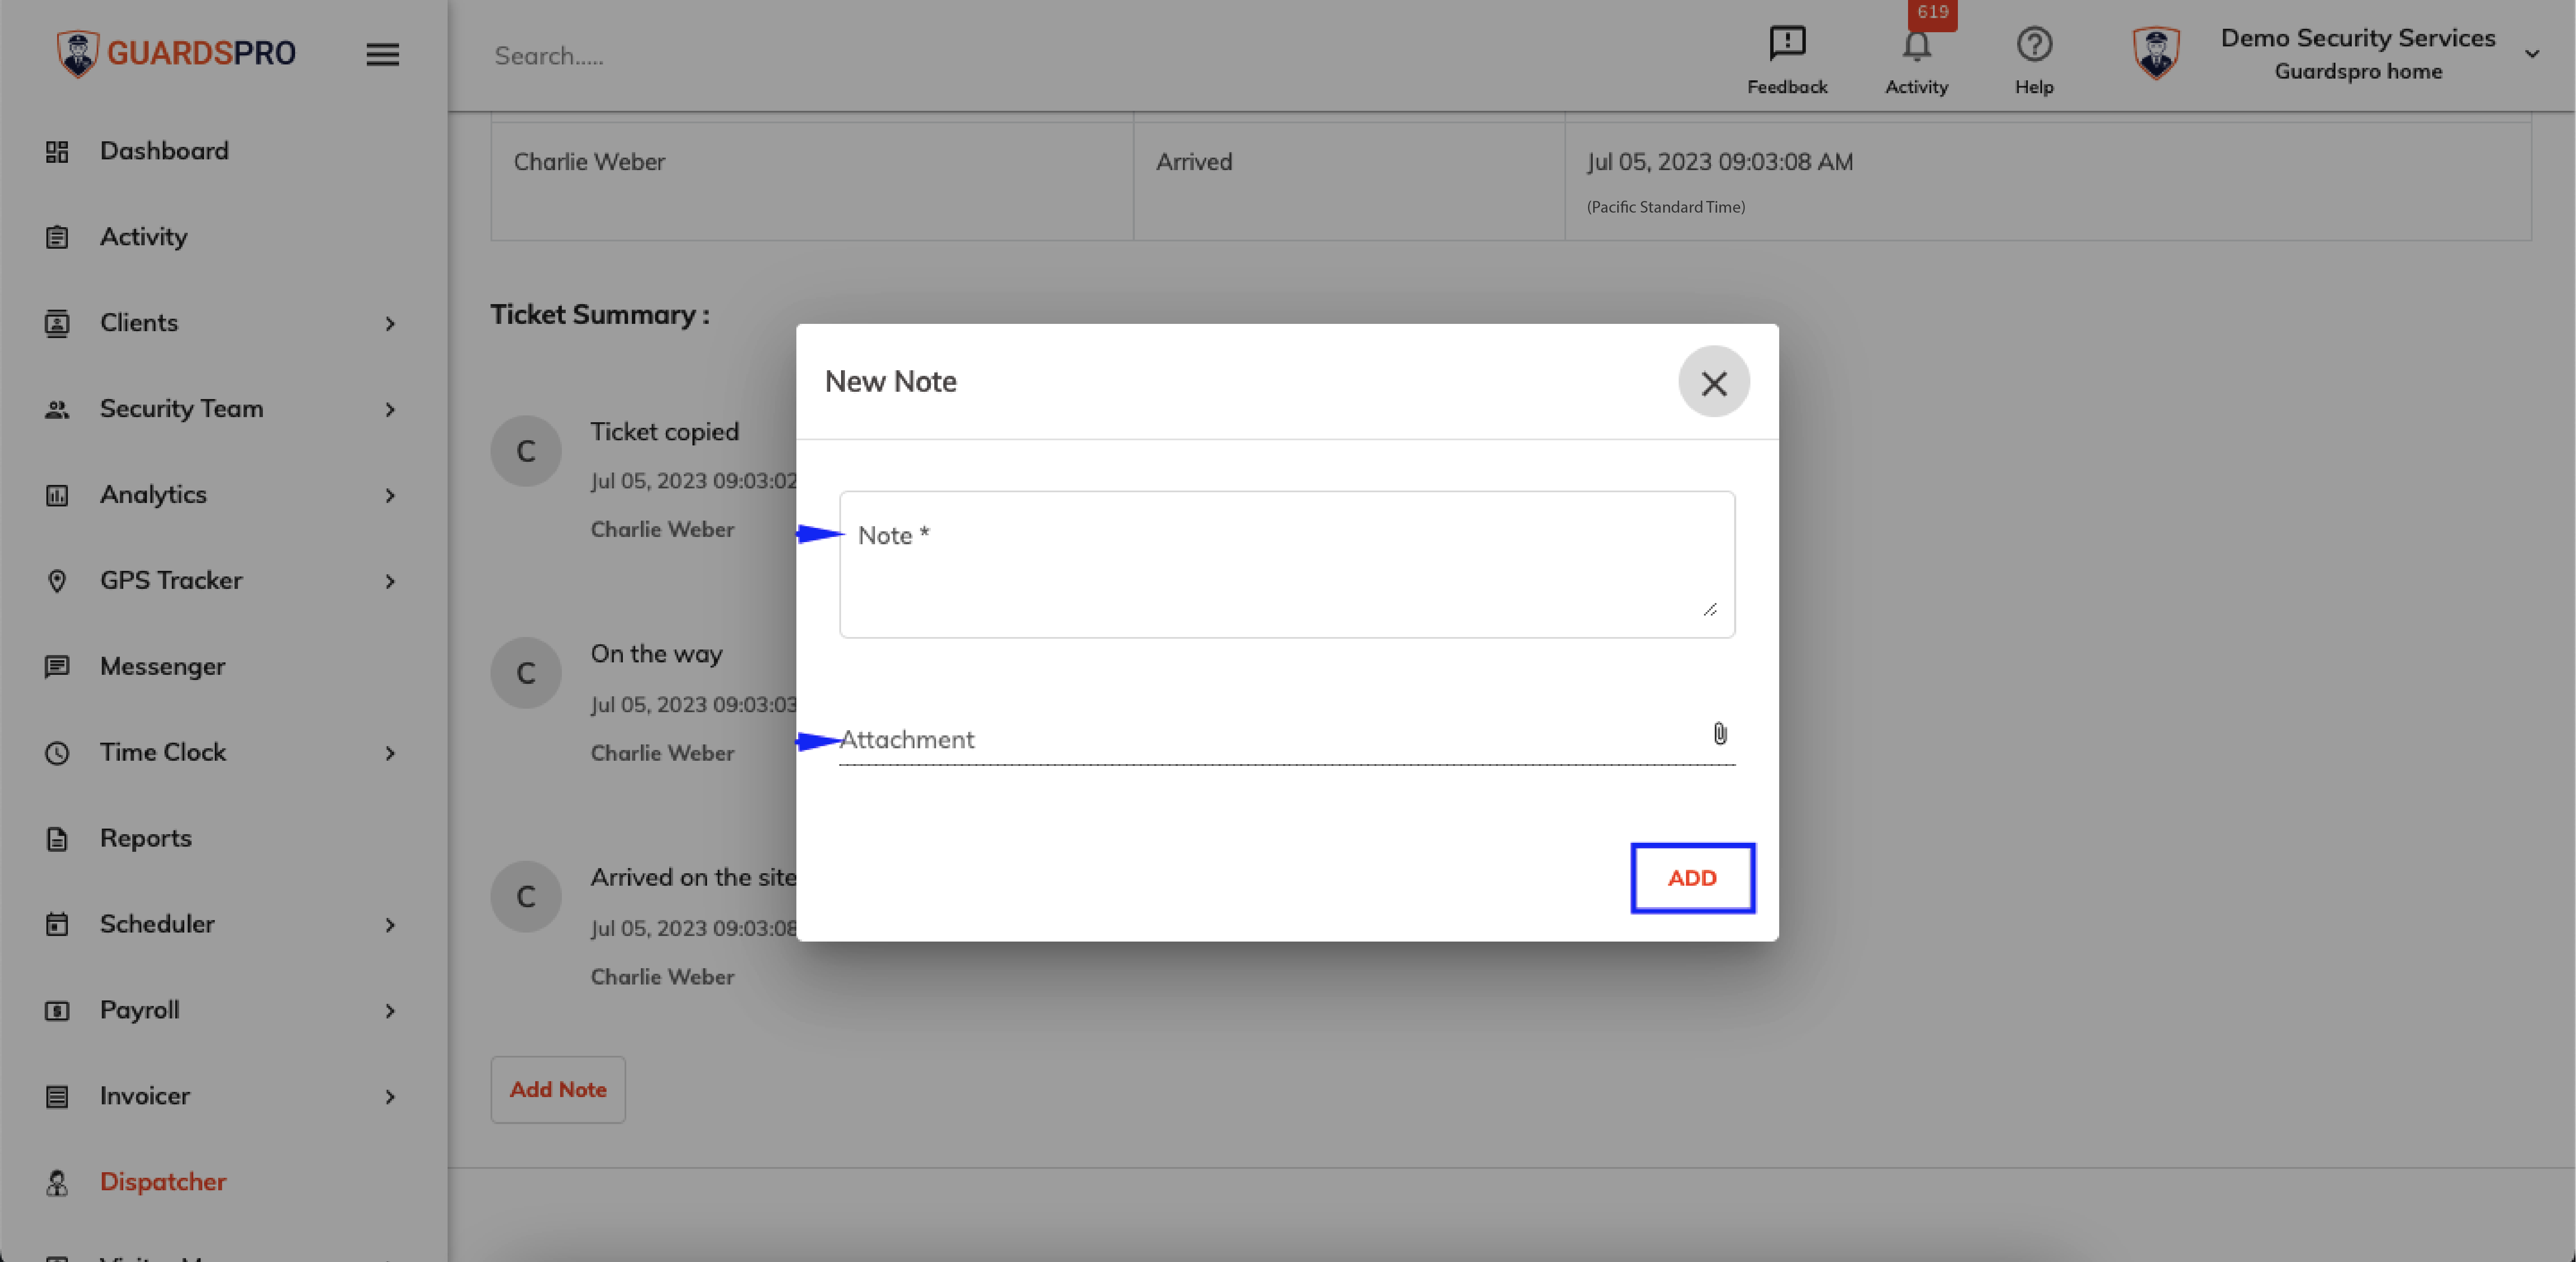This screenshot has width=2576, height=1262.
Task: Click the 'Ticket copied' summary entry
Action: (x=665, y=432)
